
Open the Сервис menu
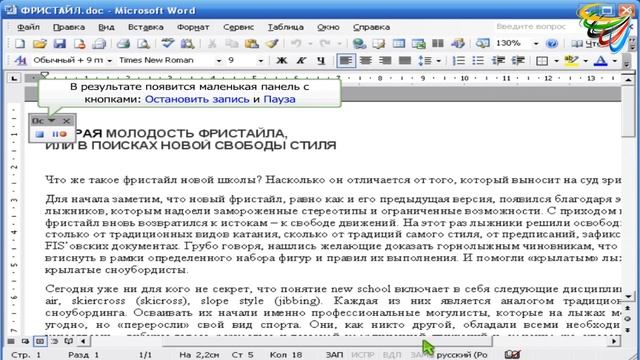pos(238,27)
